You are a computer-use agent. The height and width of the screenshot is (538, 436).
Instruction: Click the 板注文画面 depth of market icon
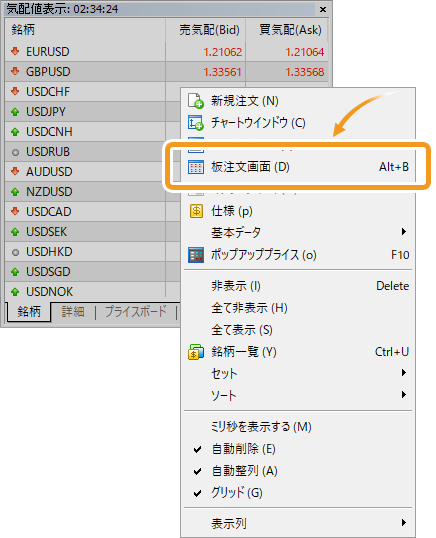pyautogui.click(x=196, y=167)
